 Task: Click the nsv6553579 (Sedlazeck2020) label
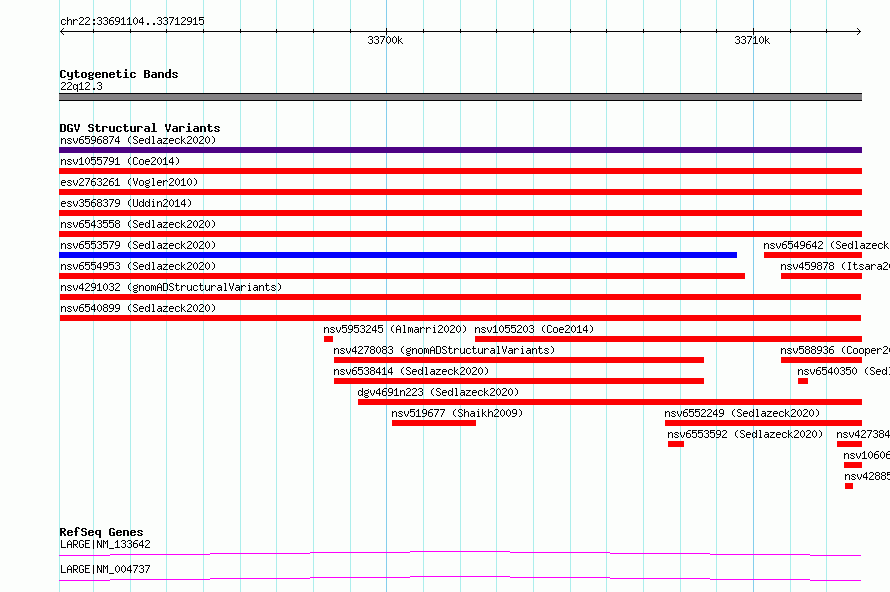tap(138, 245)
